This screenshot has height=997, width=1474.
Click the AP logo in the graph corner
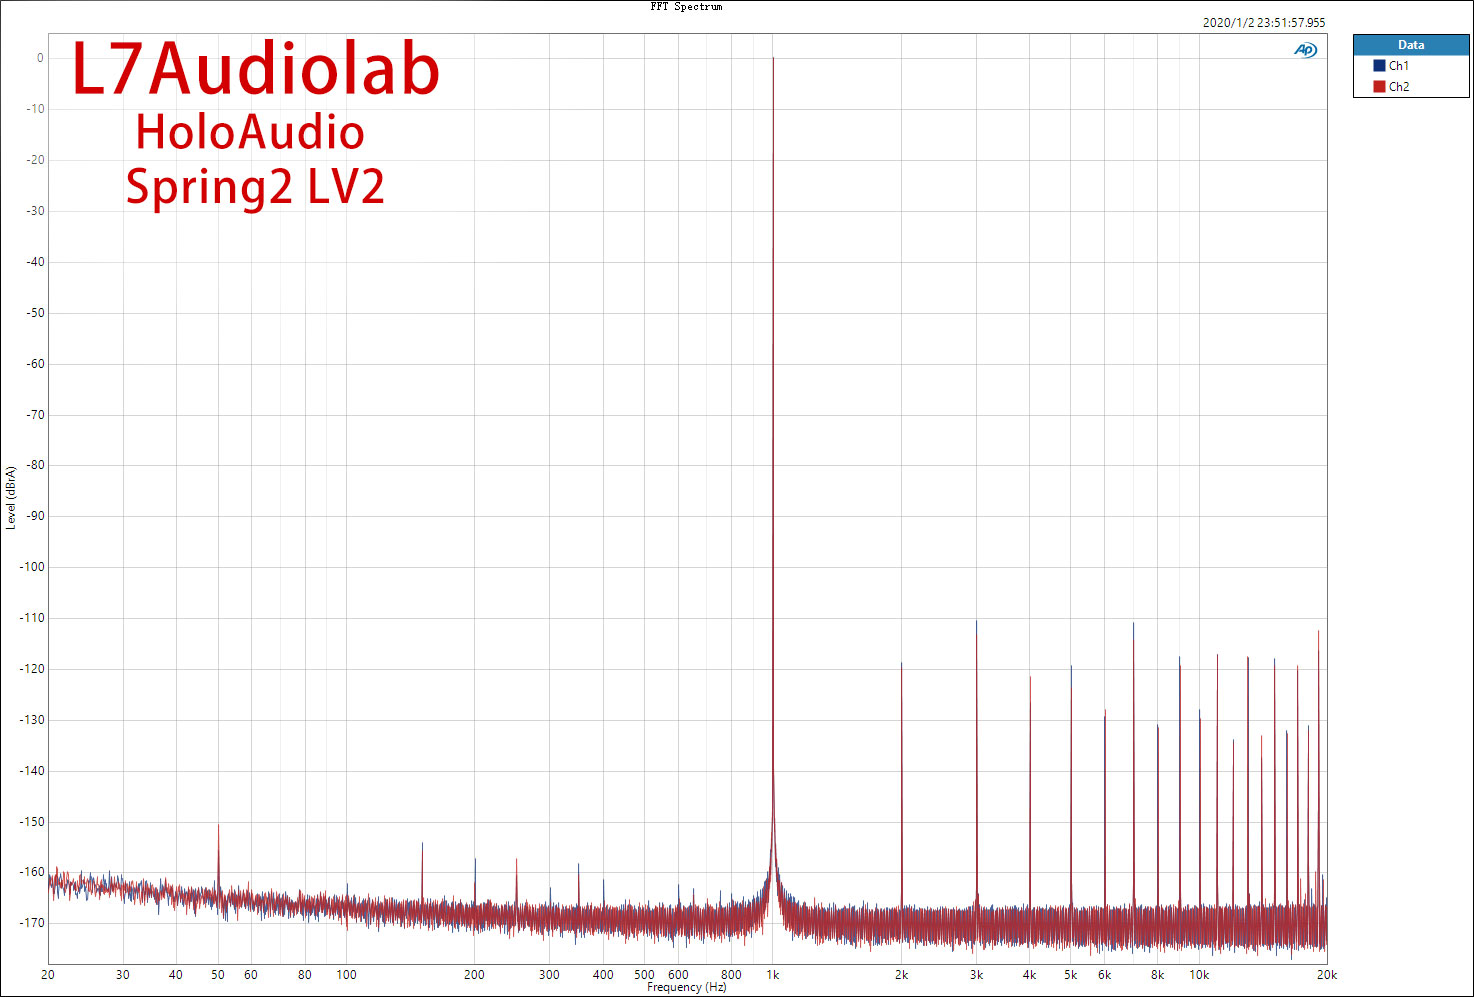(1305, 50)
